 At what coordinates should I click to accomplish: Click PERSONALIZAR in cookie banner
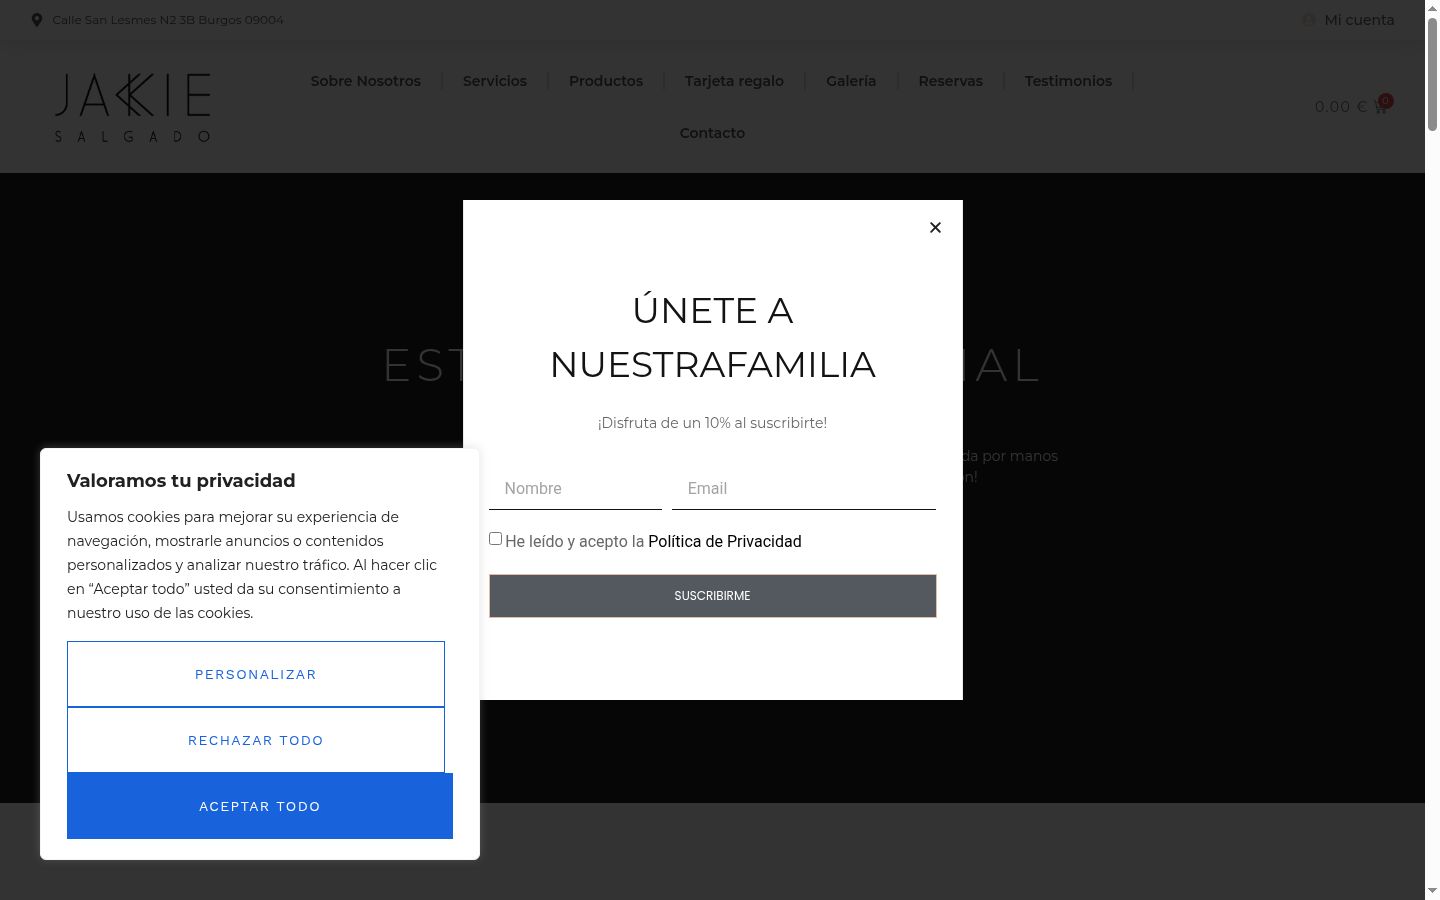pyautogui.click(x=256, y=674)
